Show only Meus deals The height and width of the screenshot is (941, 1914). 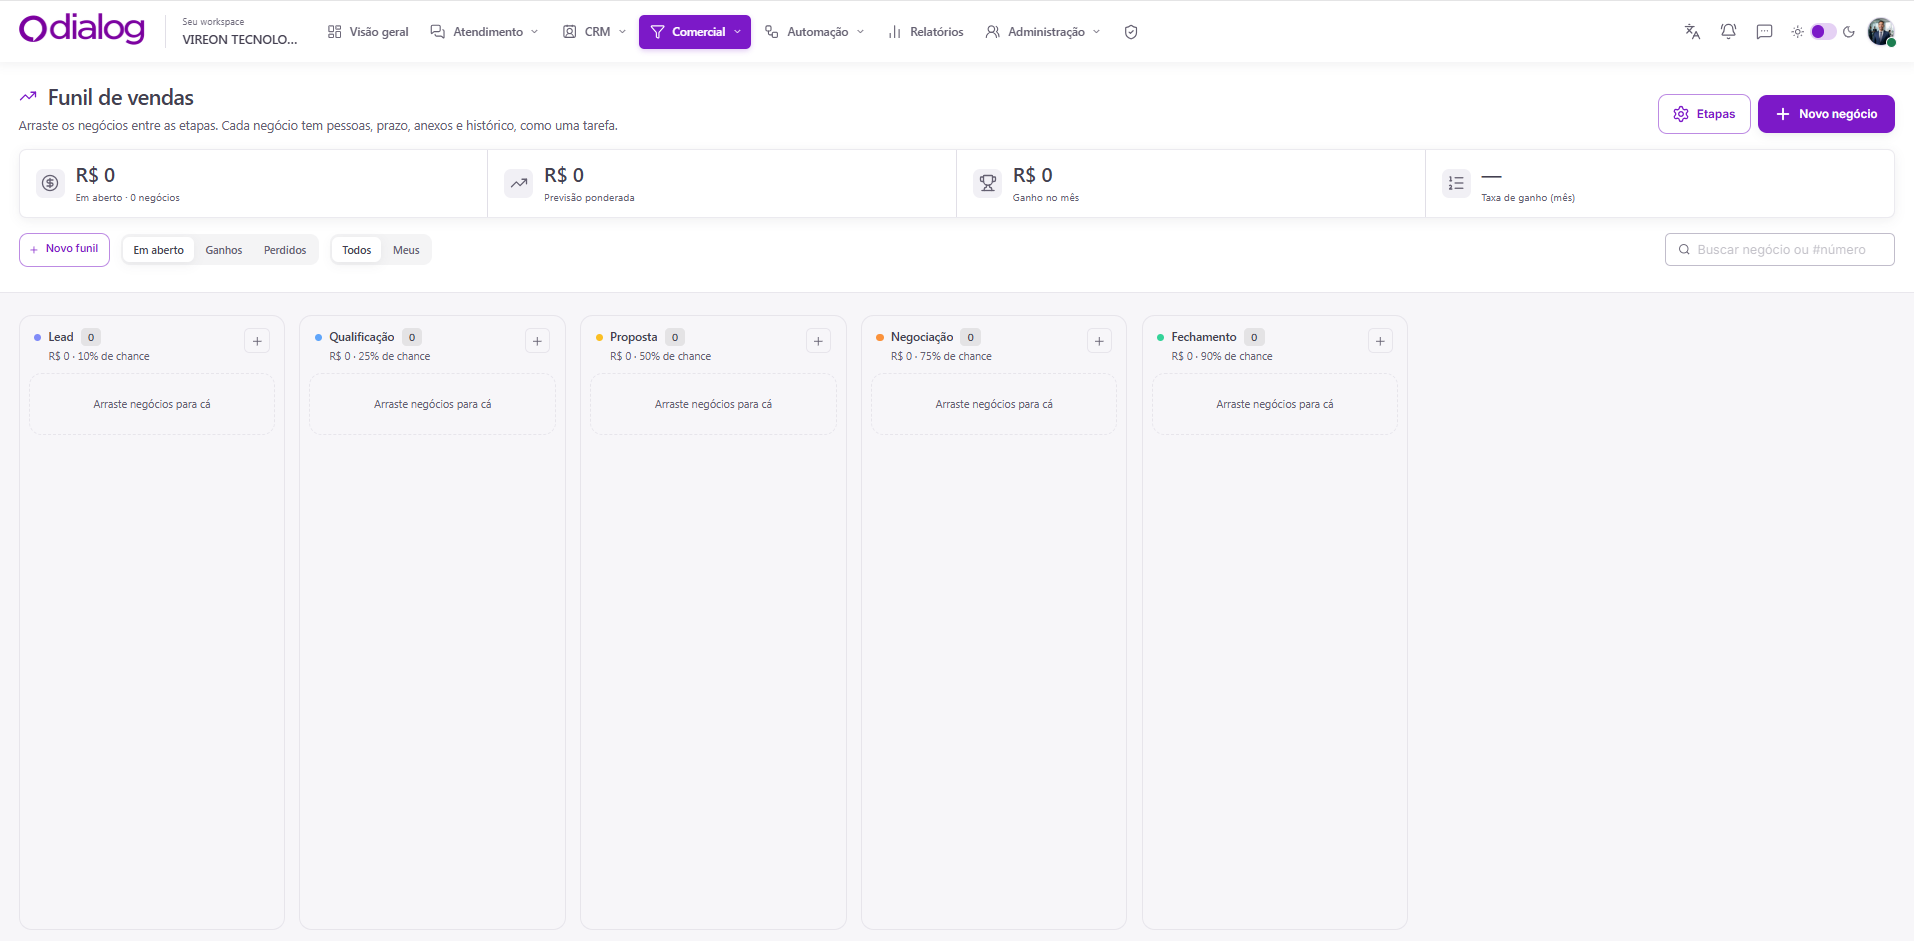pyautogui.click(x=406, y=250)
